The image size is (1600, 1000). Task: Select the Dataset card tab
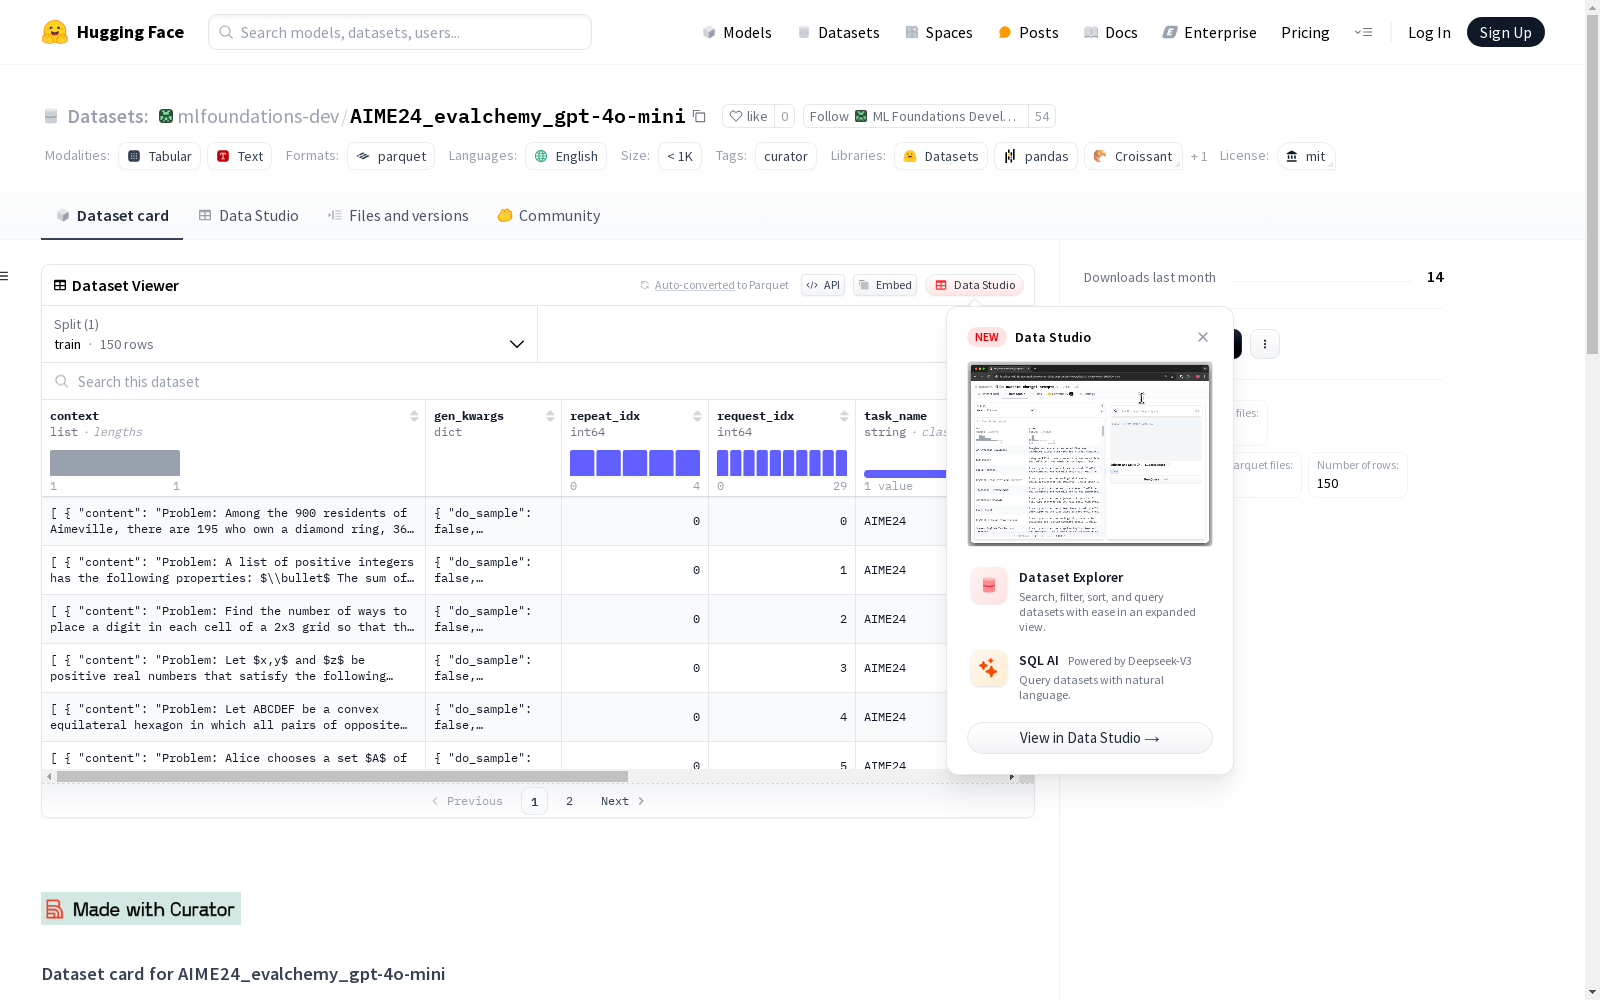coord(112,216)
